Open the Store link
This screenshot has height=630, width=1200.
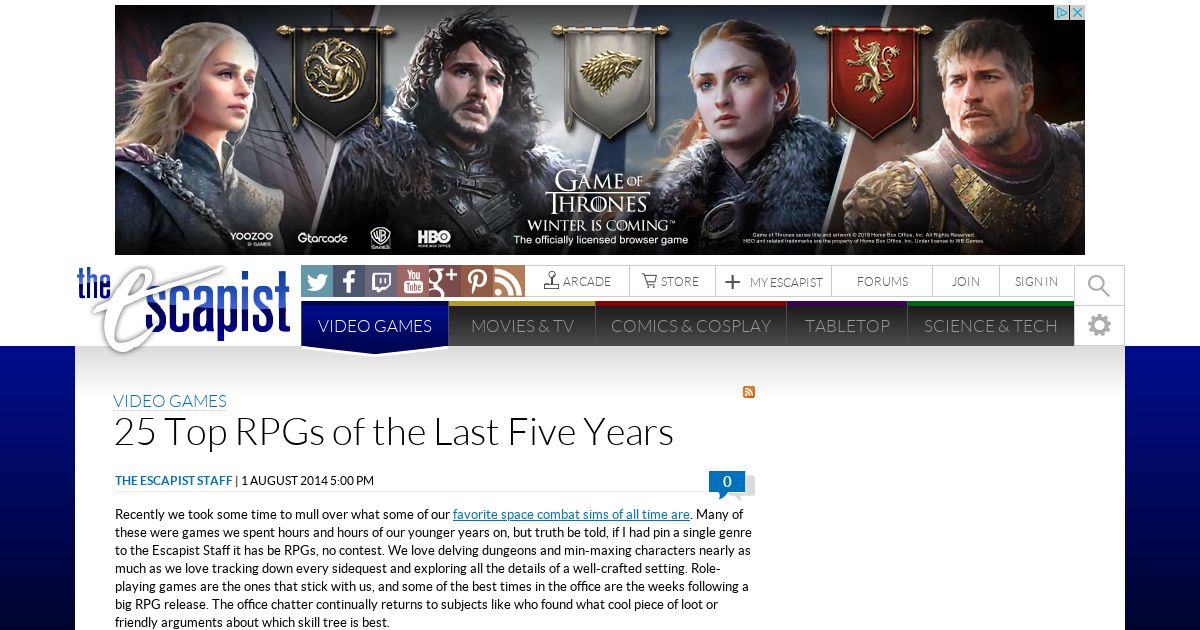point(672,281)
